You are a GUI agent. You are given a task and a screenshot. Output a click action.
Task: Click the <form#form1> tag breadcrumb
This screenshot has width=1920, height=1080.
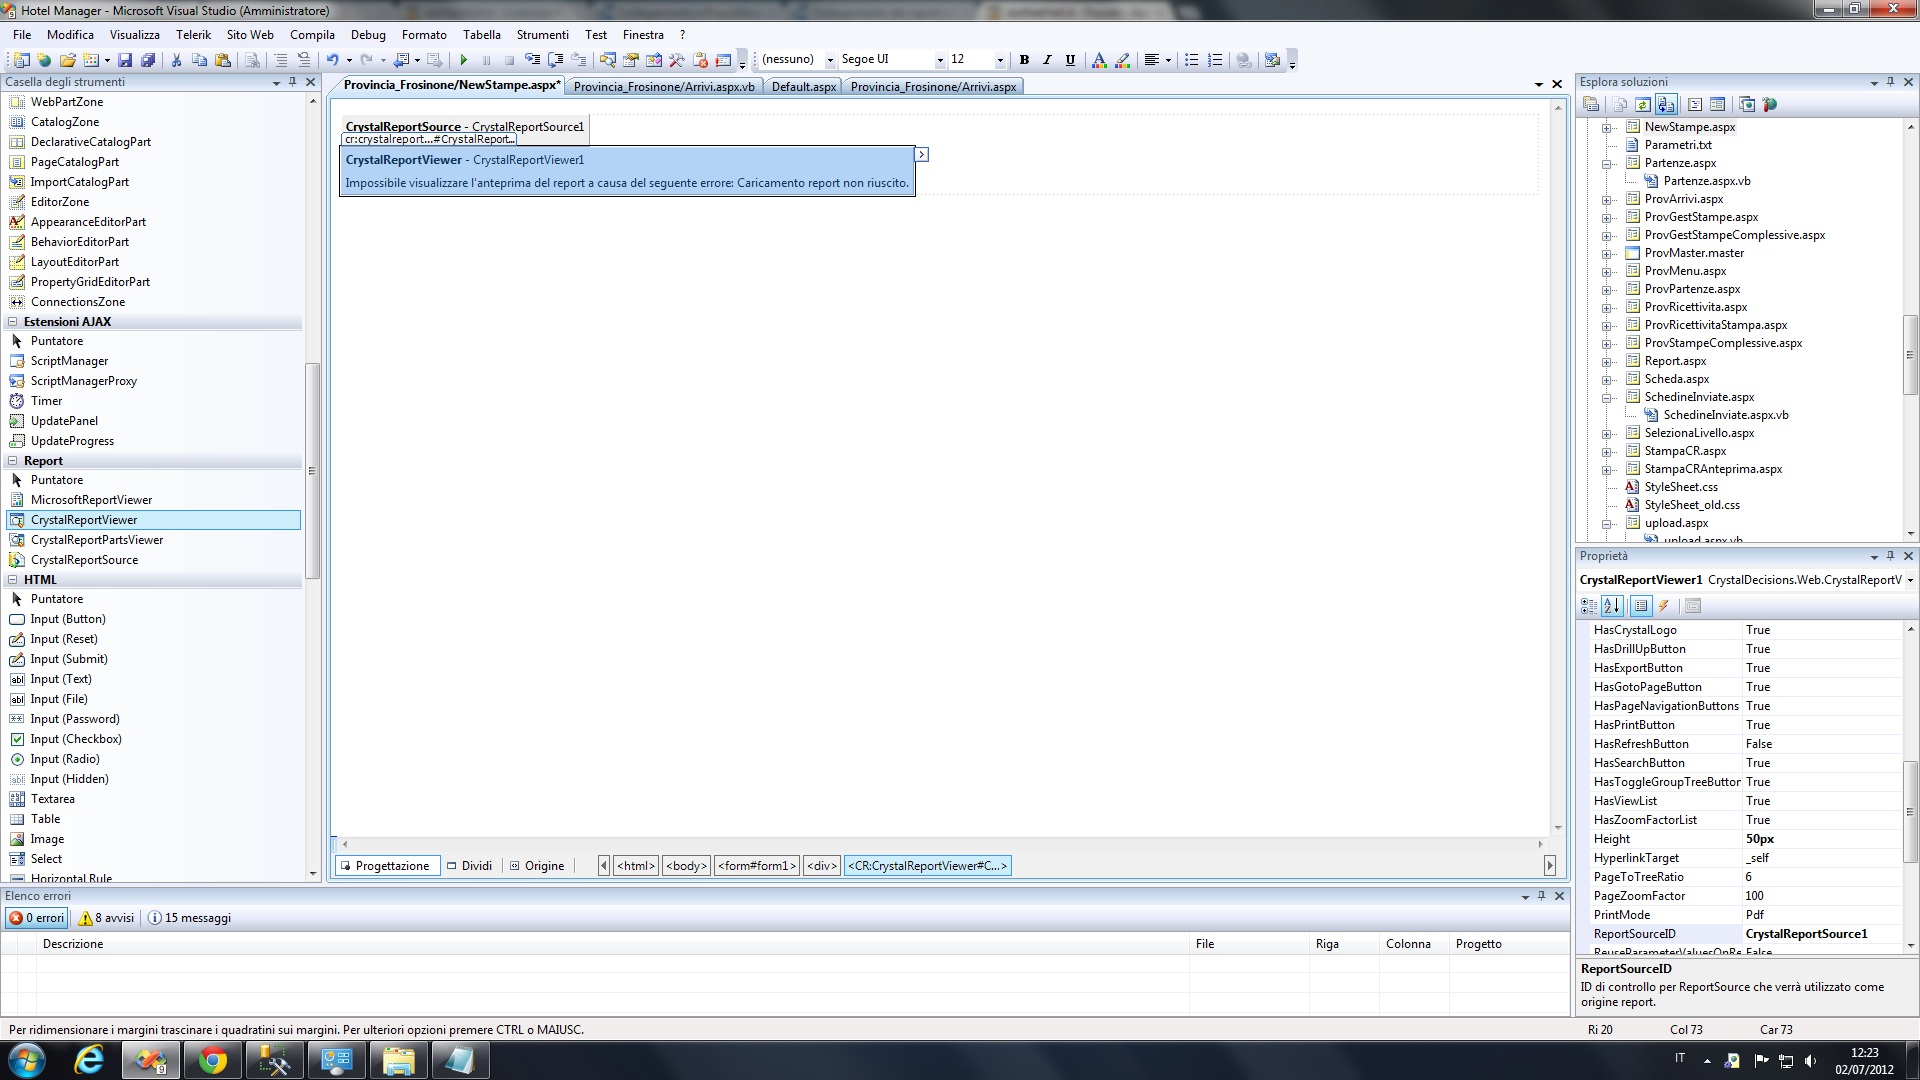tap(757, 866)
